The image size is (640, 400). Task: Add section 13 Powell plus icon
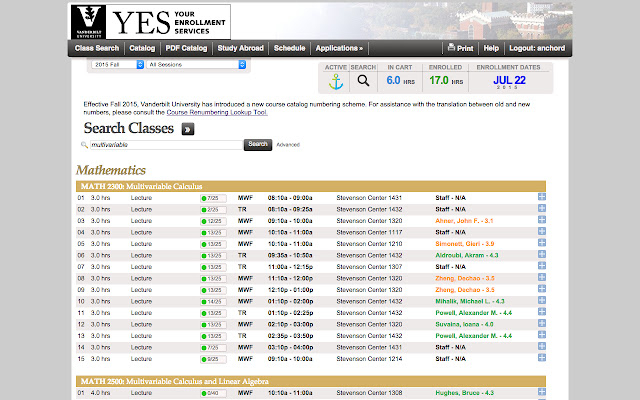click(x=542, y=335)
